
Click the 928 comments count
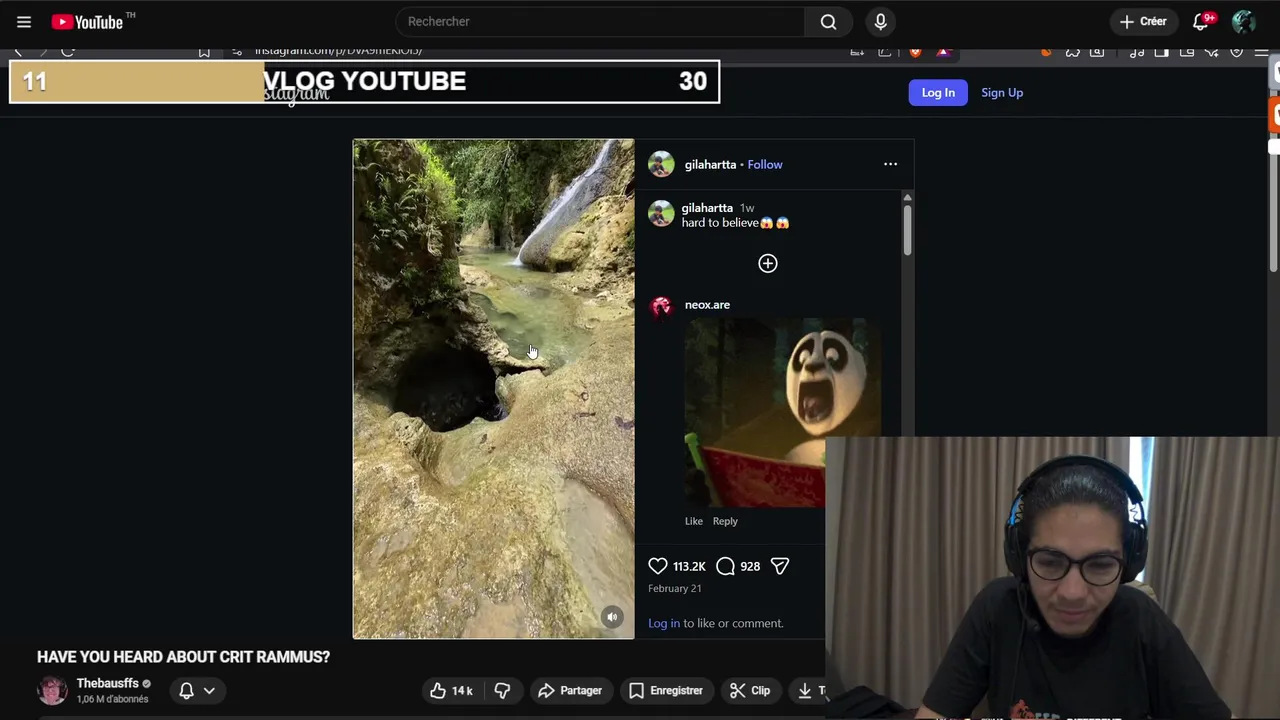click(x=750, y=566)
